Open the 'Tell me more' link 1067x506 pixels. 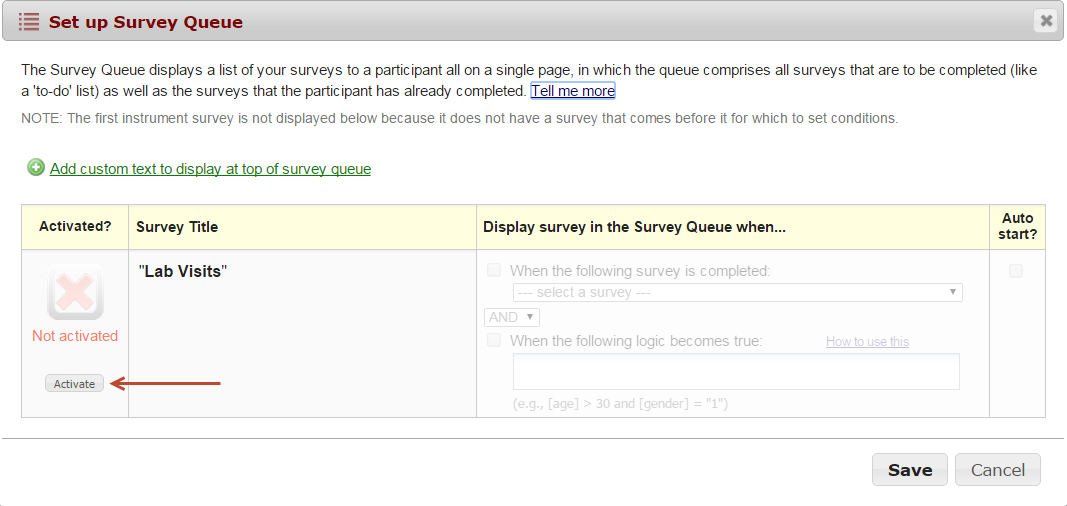[572, 91]
